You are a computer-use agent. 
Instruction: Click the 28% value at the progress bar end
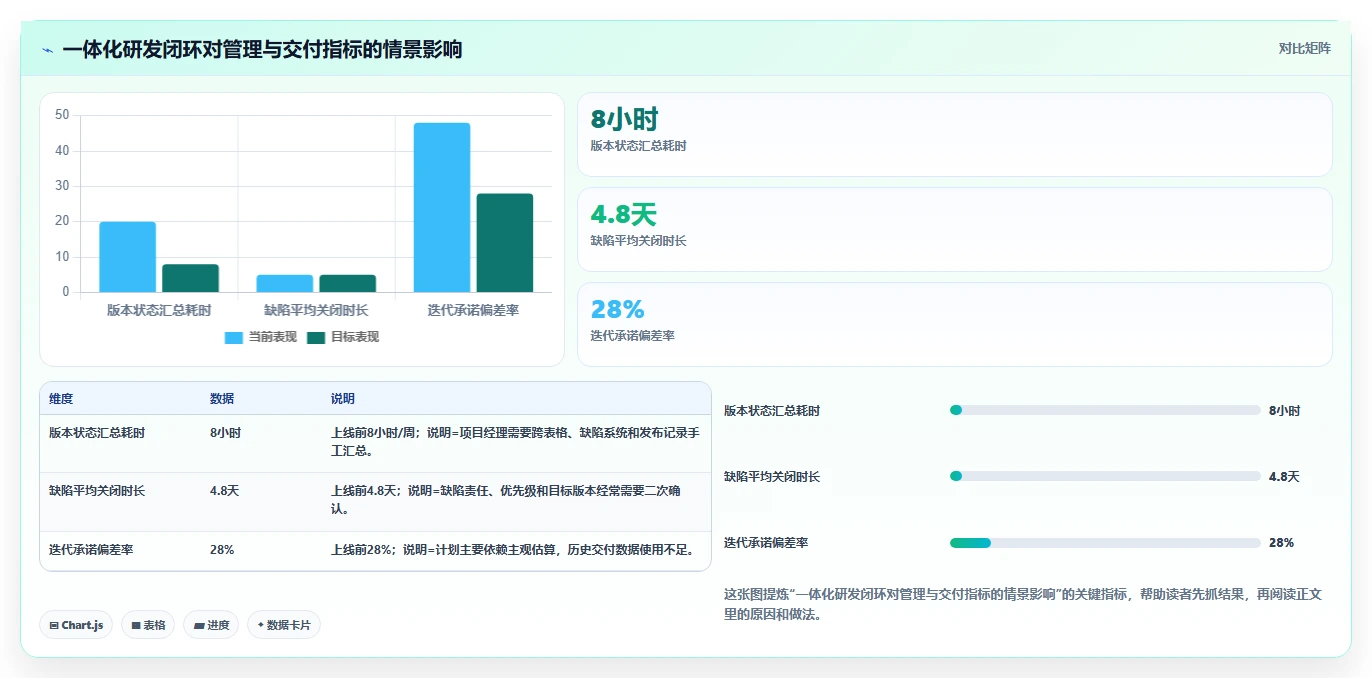click(x=1281, y=543)
